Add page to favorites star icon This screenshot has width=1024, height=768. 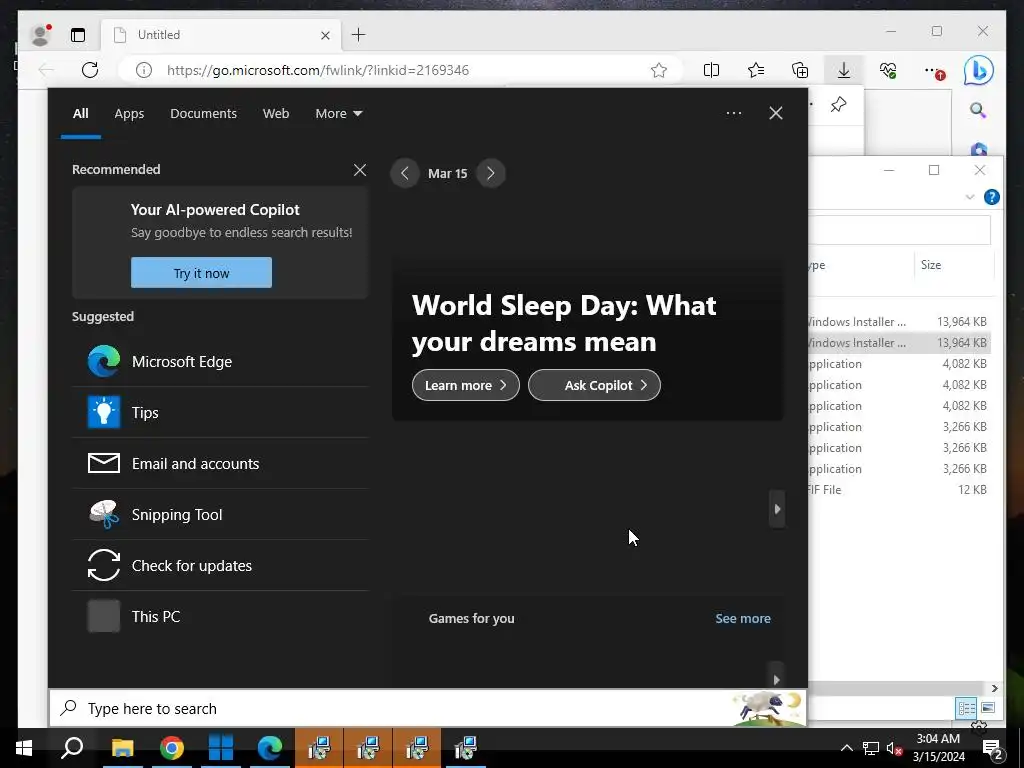659,70
